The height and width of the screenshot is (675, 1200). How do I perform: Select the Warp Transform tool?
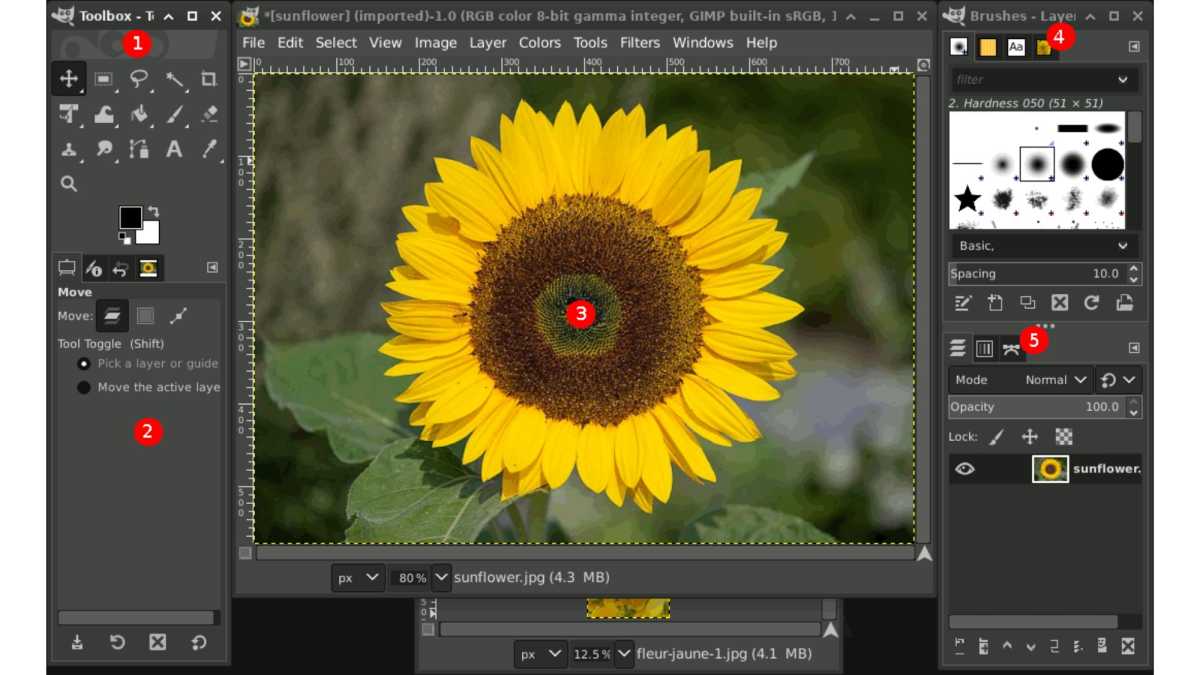pyautogui.click(x=104, y=114)
